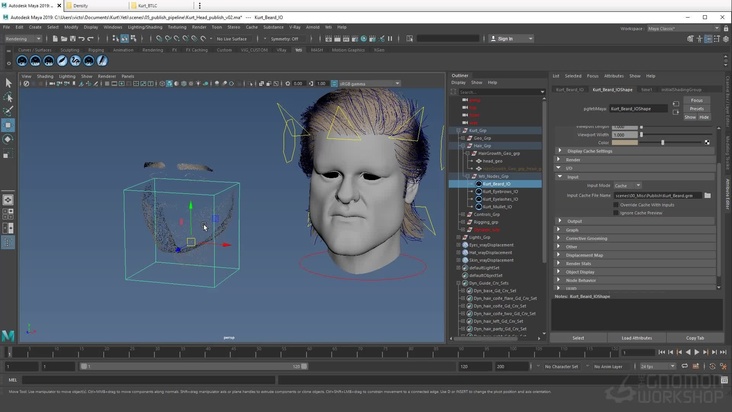This screenshot has height=412, width=732.
Task: Click the Load Attributes button
Action: (x=636, y=338)
